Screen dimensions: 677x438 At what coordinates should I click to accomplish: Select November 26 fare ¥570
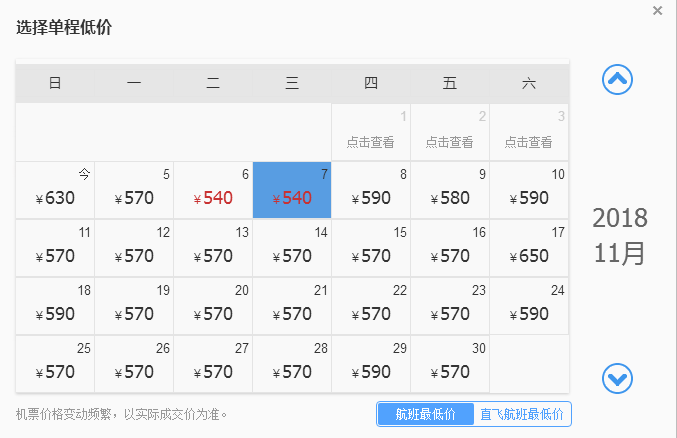(x=134, y=364)
